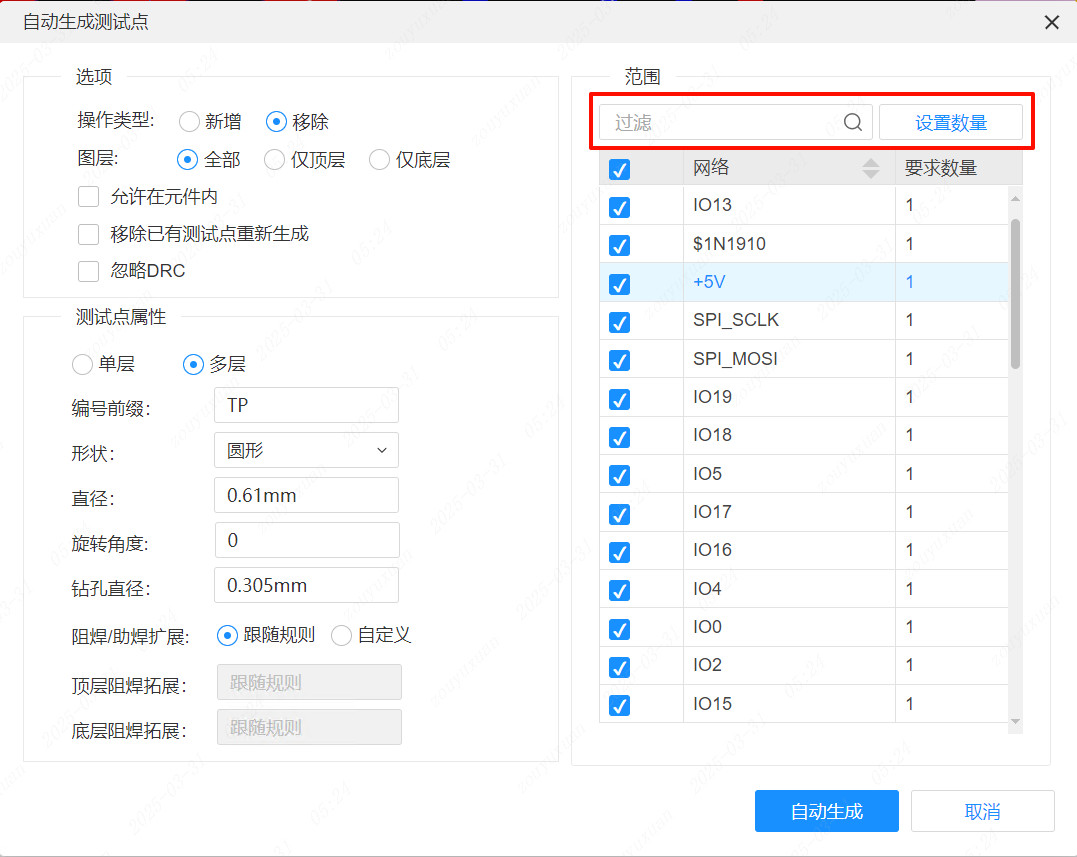
Task: Click the dropdown arrow of 形状 selector
Action: 381,450
